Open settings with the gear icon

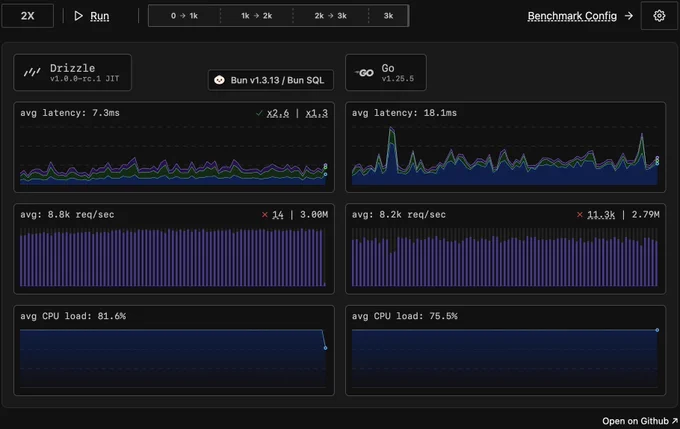pos(659,16)
